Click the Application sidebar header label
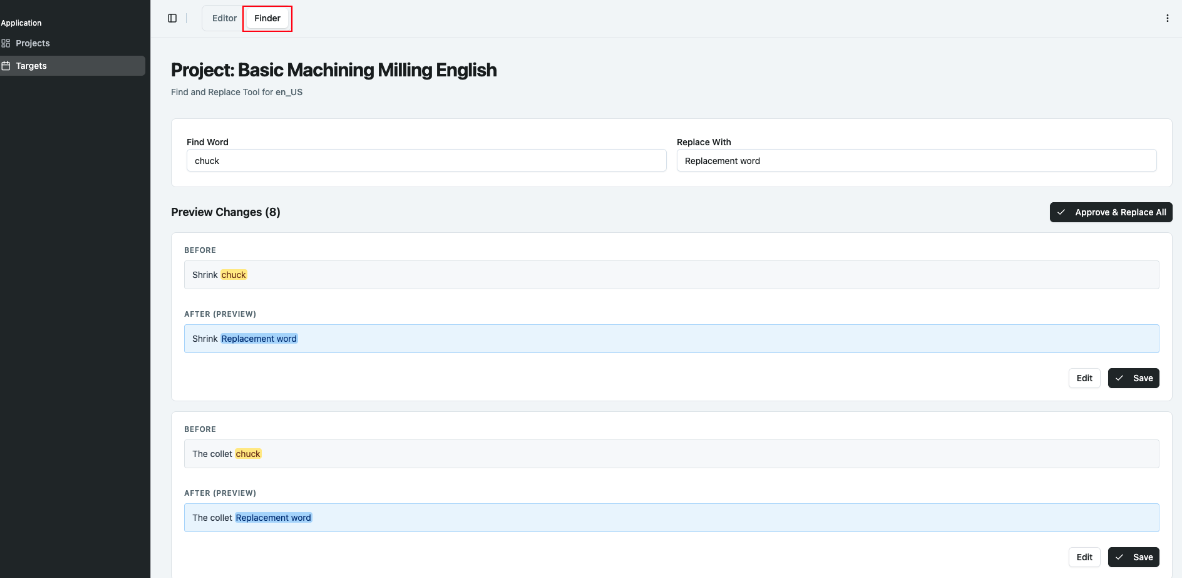 point(21,23)
